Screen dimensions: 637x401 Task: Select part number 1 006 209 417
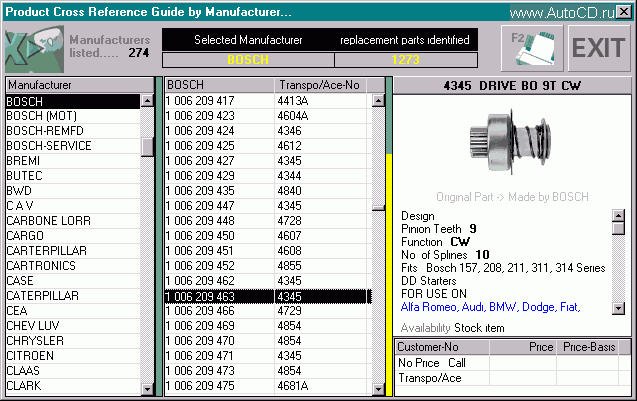219,101
